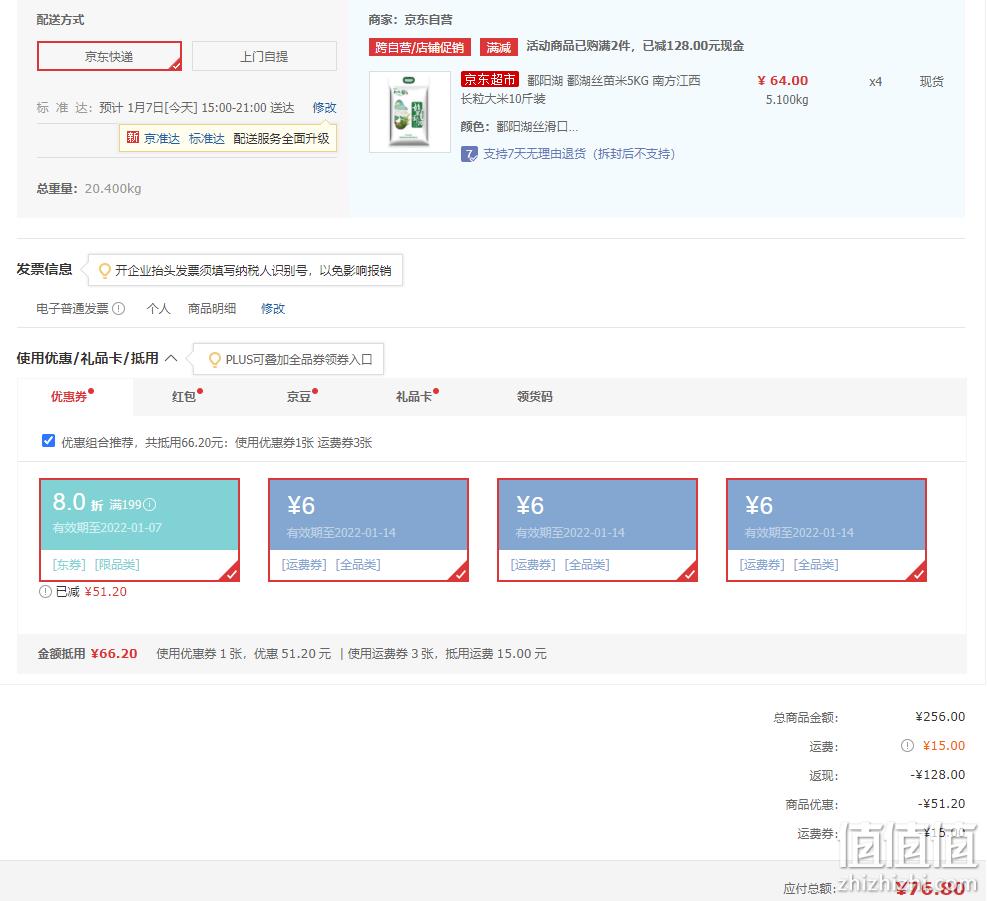Screen dimensions: 987x901
Task: Deselect the 8.0折 满199 coupon
Action: (139, 530)
